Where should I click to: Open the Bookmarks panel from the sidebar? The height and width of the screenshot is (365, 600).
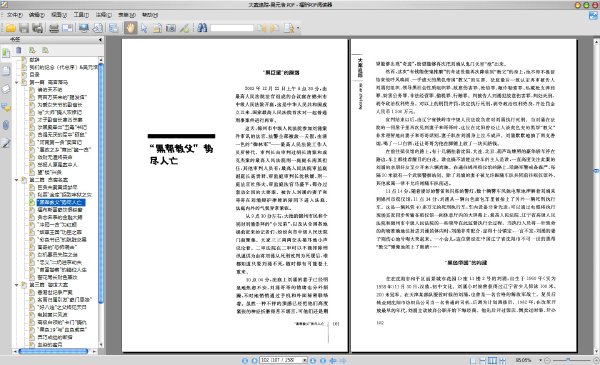pyautogui.click(x=6, y=53)
